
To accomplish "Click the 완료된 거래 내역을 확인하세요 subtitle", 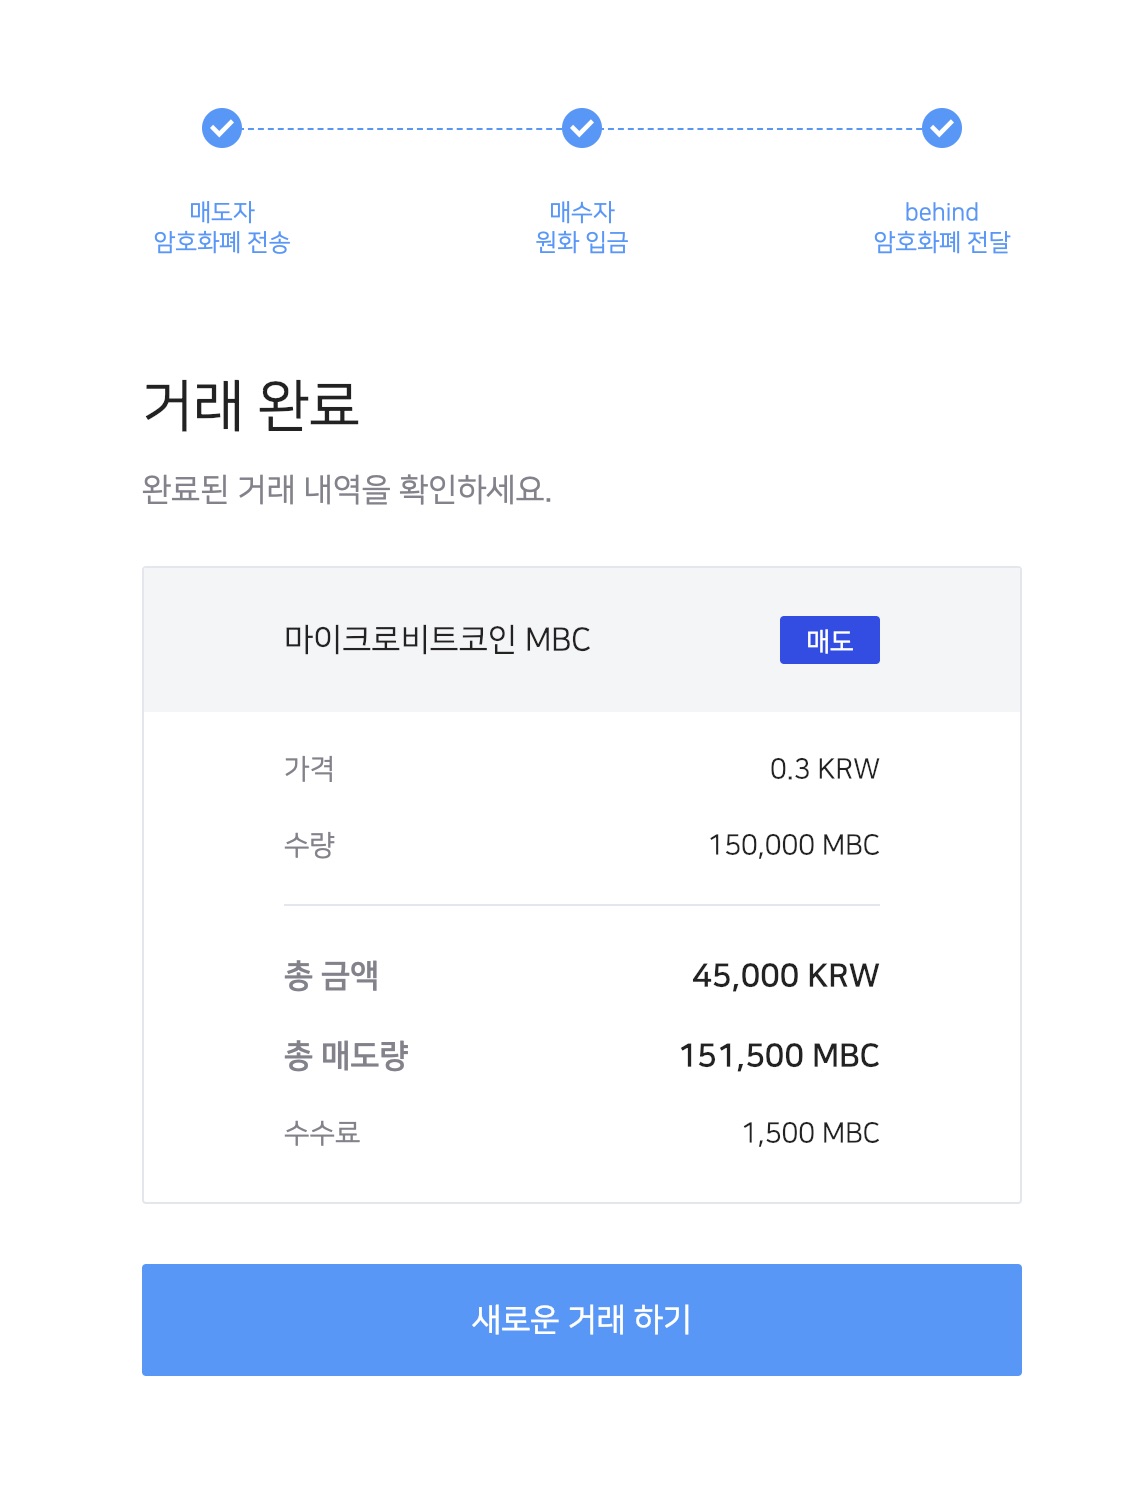I will (x=347, y=489).
